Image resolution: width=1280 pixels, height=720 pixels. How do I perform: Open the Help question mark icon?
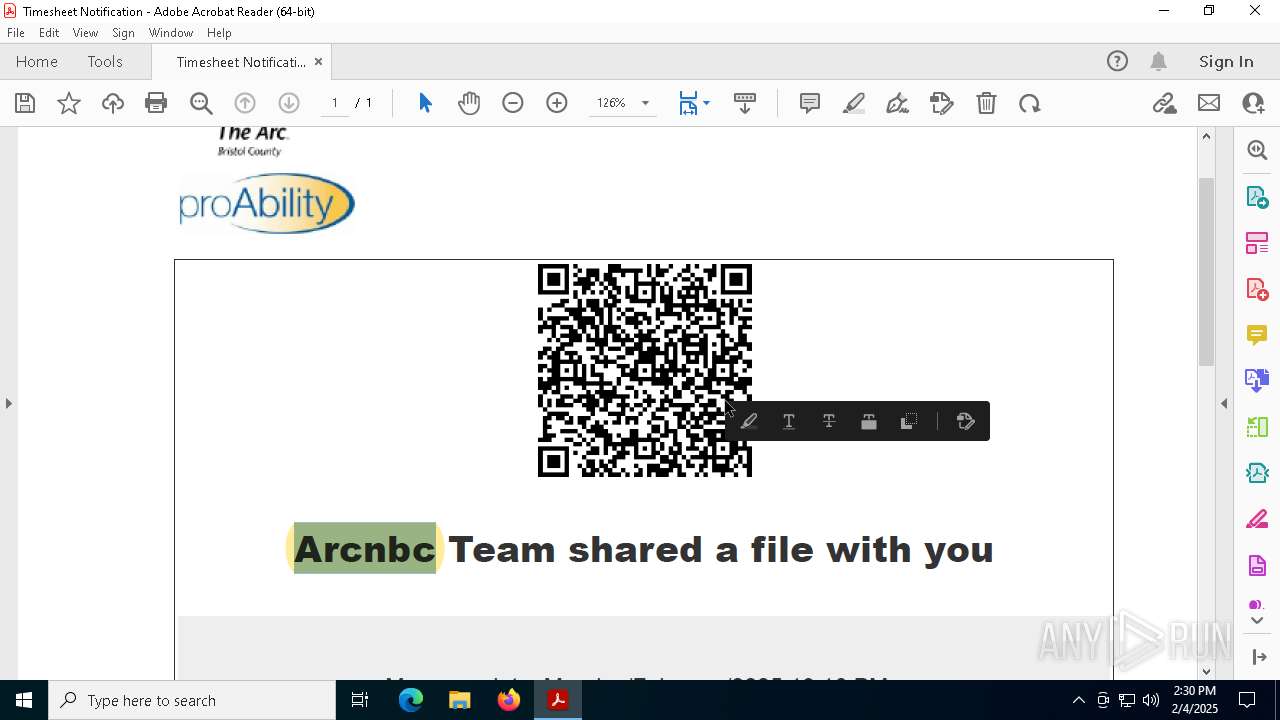pos(1117,61)
